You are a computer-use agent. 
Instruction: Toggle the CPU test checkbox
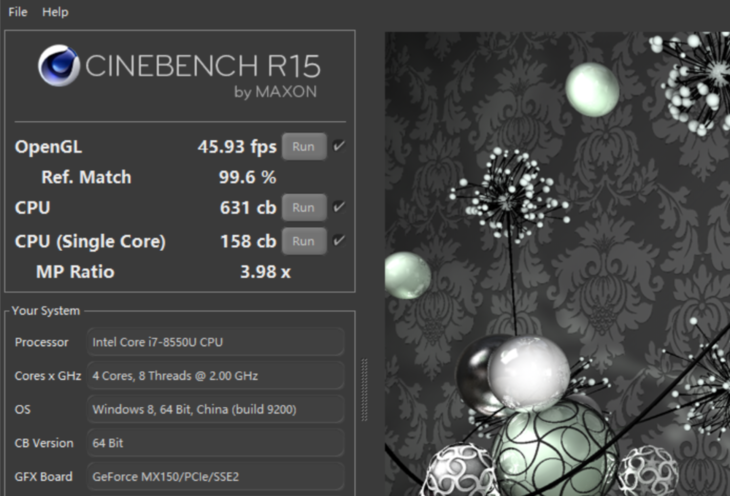(339, 207)
